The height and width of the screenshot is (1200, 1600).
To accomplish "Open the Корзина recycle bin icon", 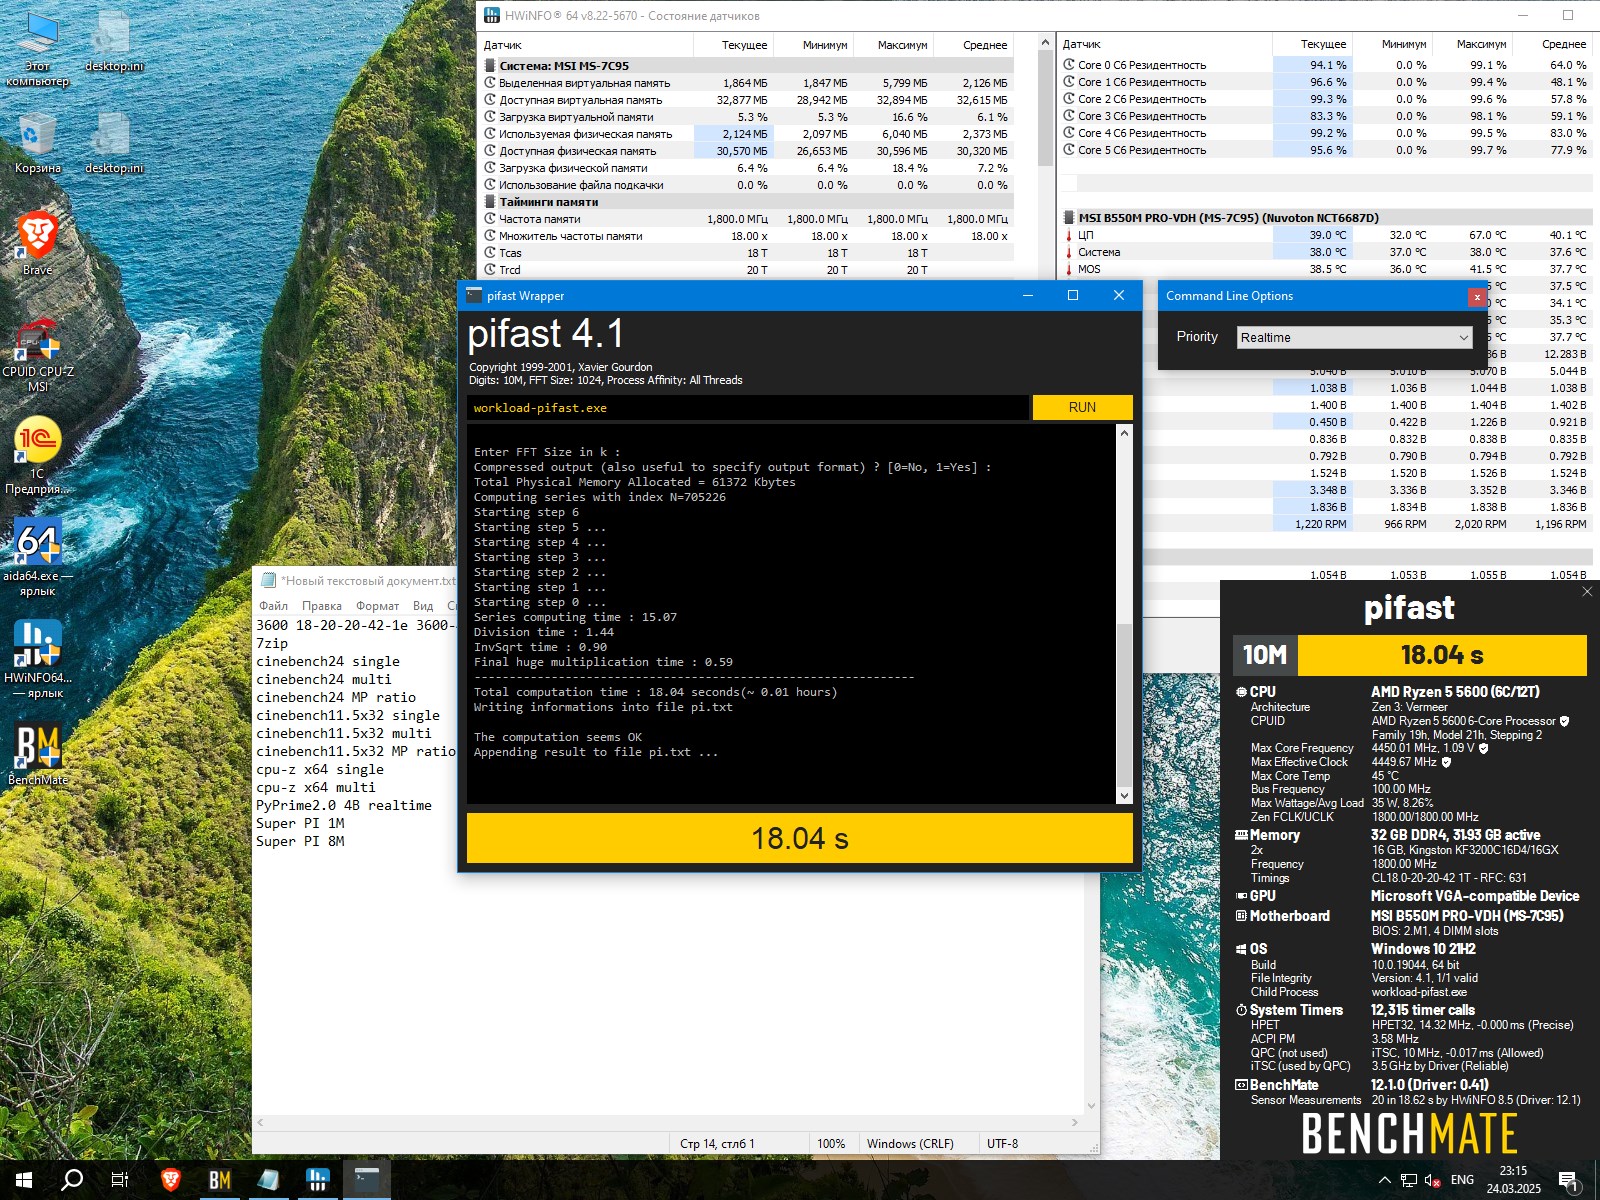I will click(38, 143).
